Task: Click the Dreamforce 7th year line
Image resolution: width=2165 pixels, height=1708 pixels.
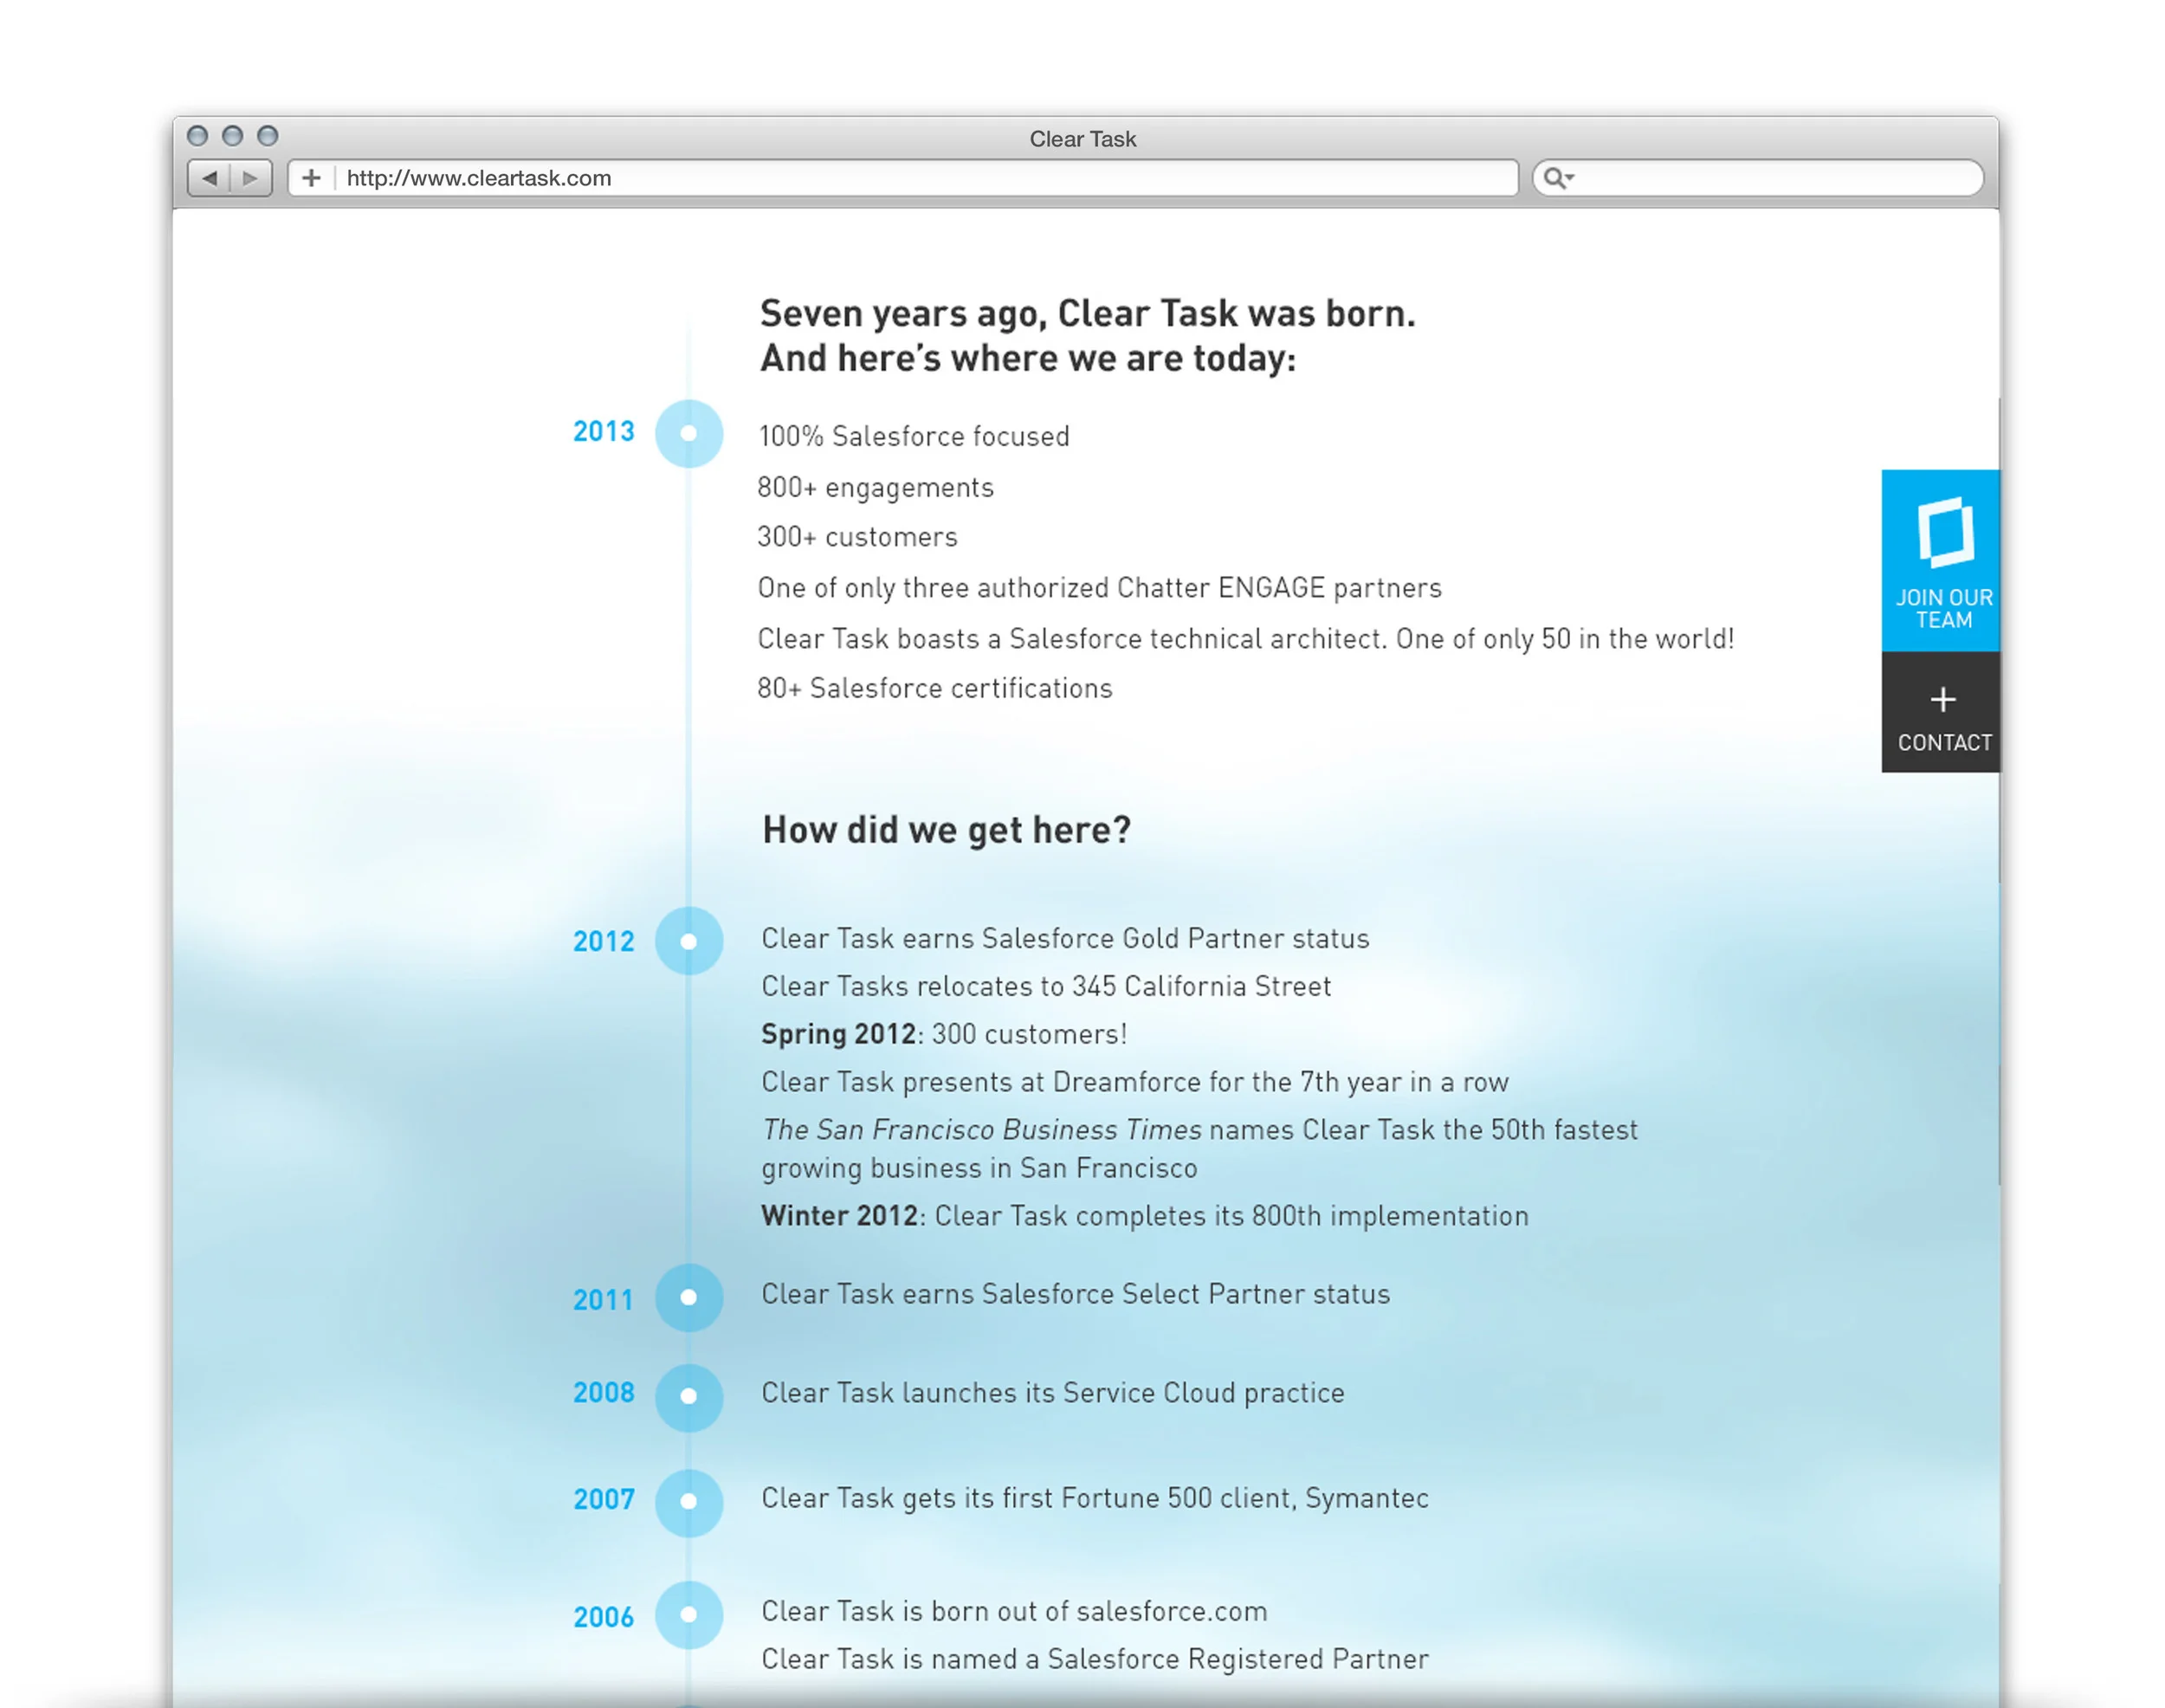Action: (x=1135, y=1082)
